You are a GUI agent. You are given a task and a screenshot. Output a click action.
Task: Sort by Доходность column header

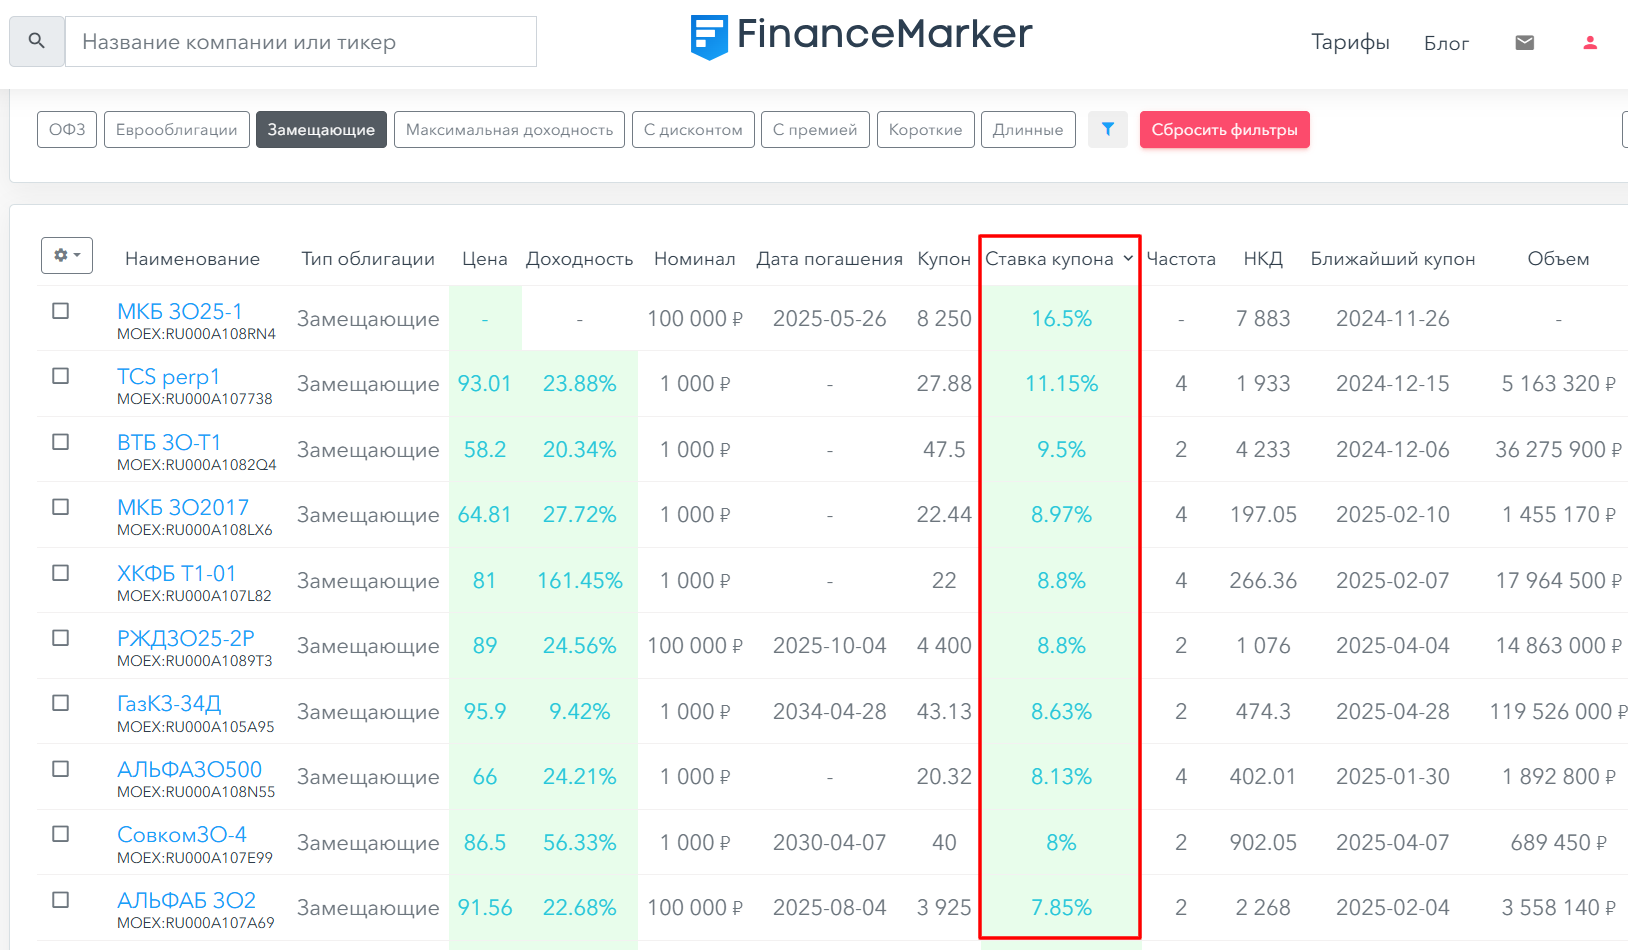click(580, 259)
